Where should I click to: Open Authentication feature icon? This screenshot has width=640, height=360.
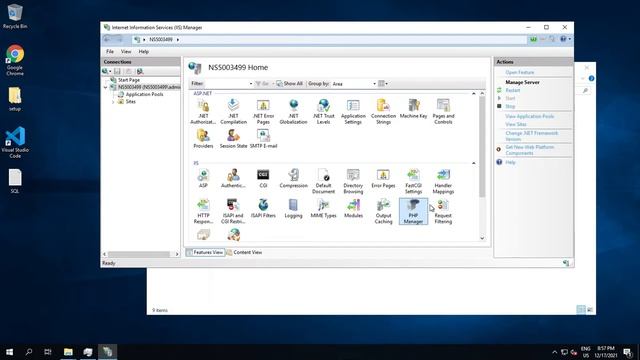(x=233, y=178)
